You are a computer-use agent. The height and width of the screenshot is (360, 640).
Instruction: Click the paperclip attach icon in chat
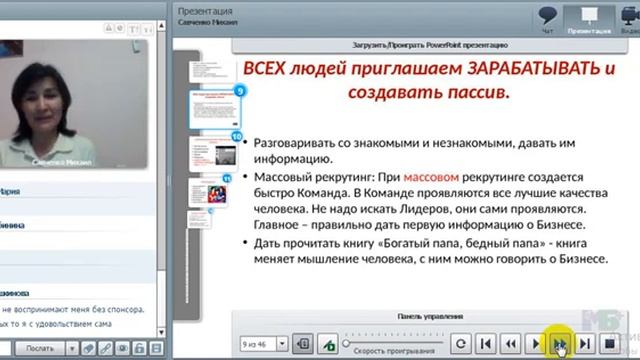point(88,349)
